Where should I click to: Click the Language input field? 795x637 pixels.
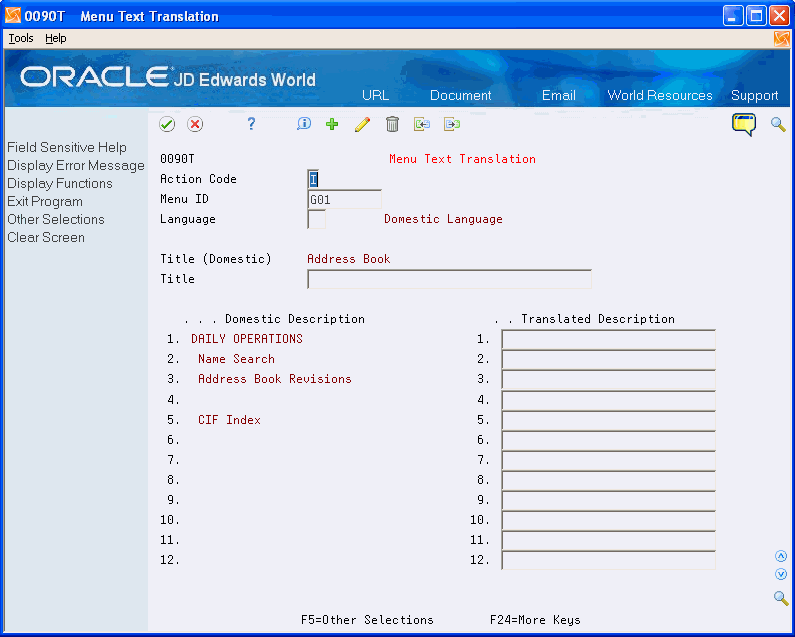tap(316, 220)
